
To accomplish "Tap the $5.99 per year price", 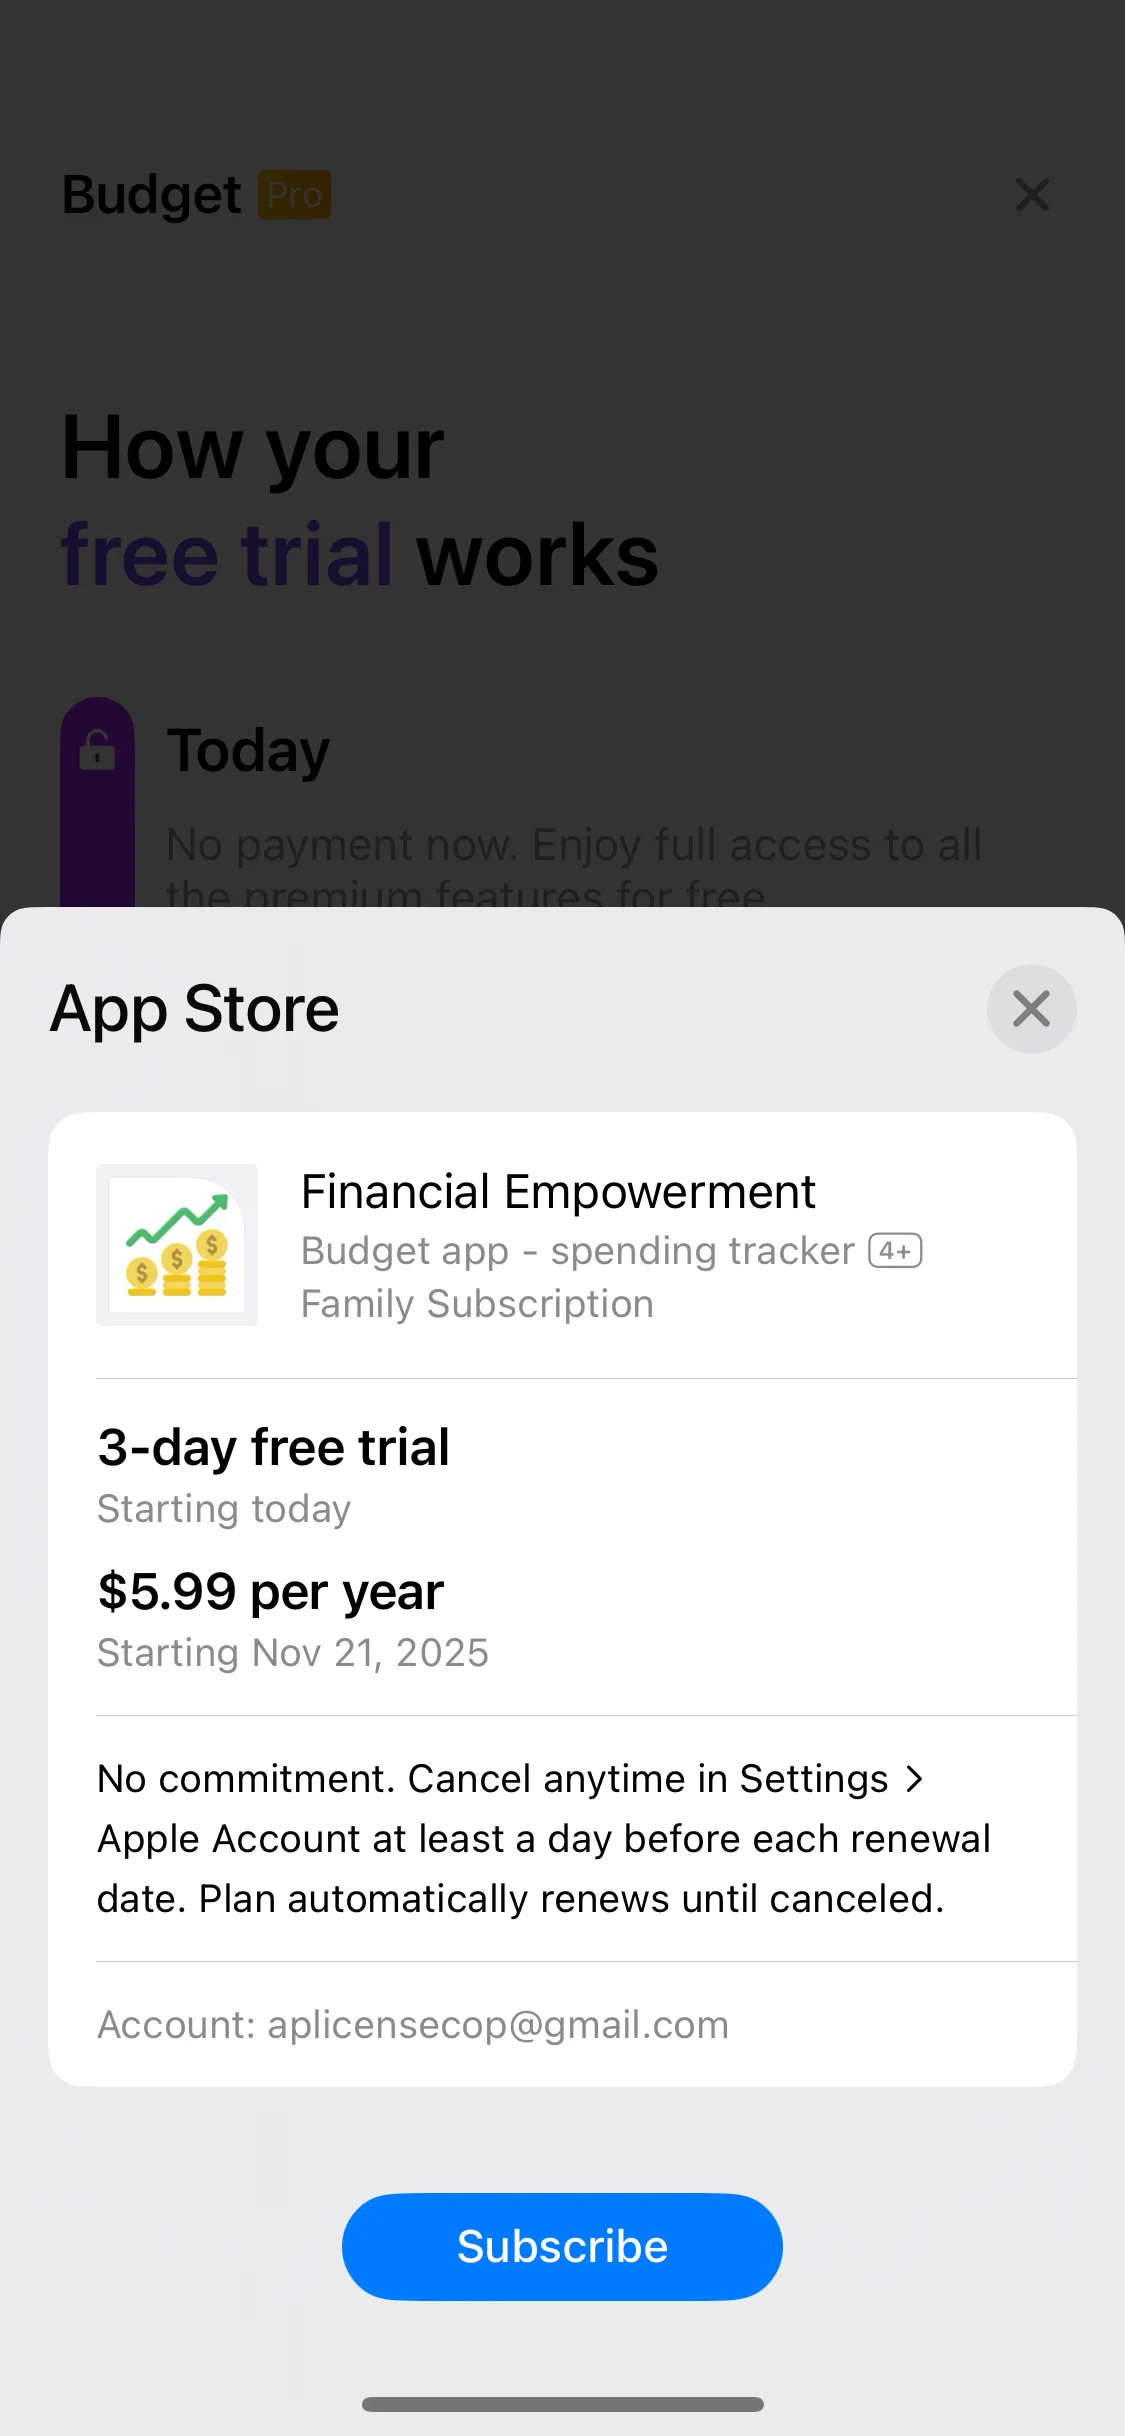I will (x=271, y=1591).
